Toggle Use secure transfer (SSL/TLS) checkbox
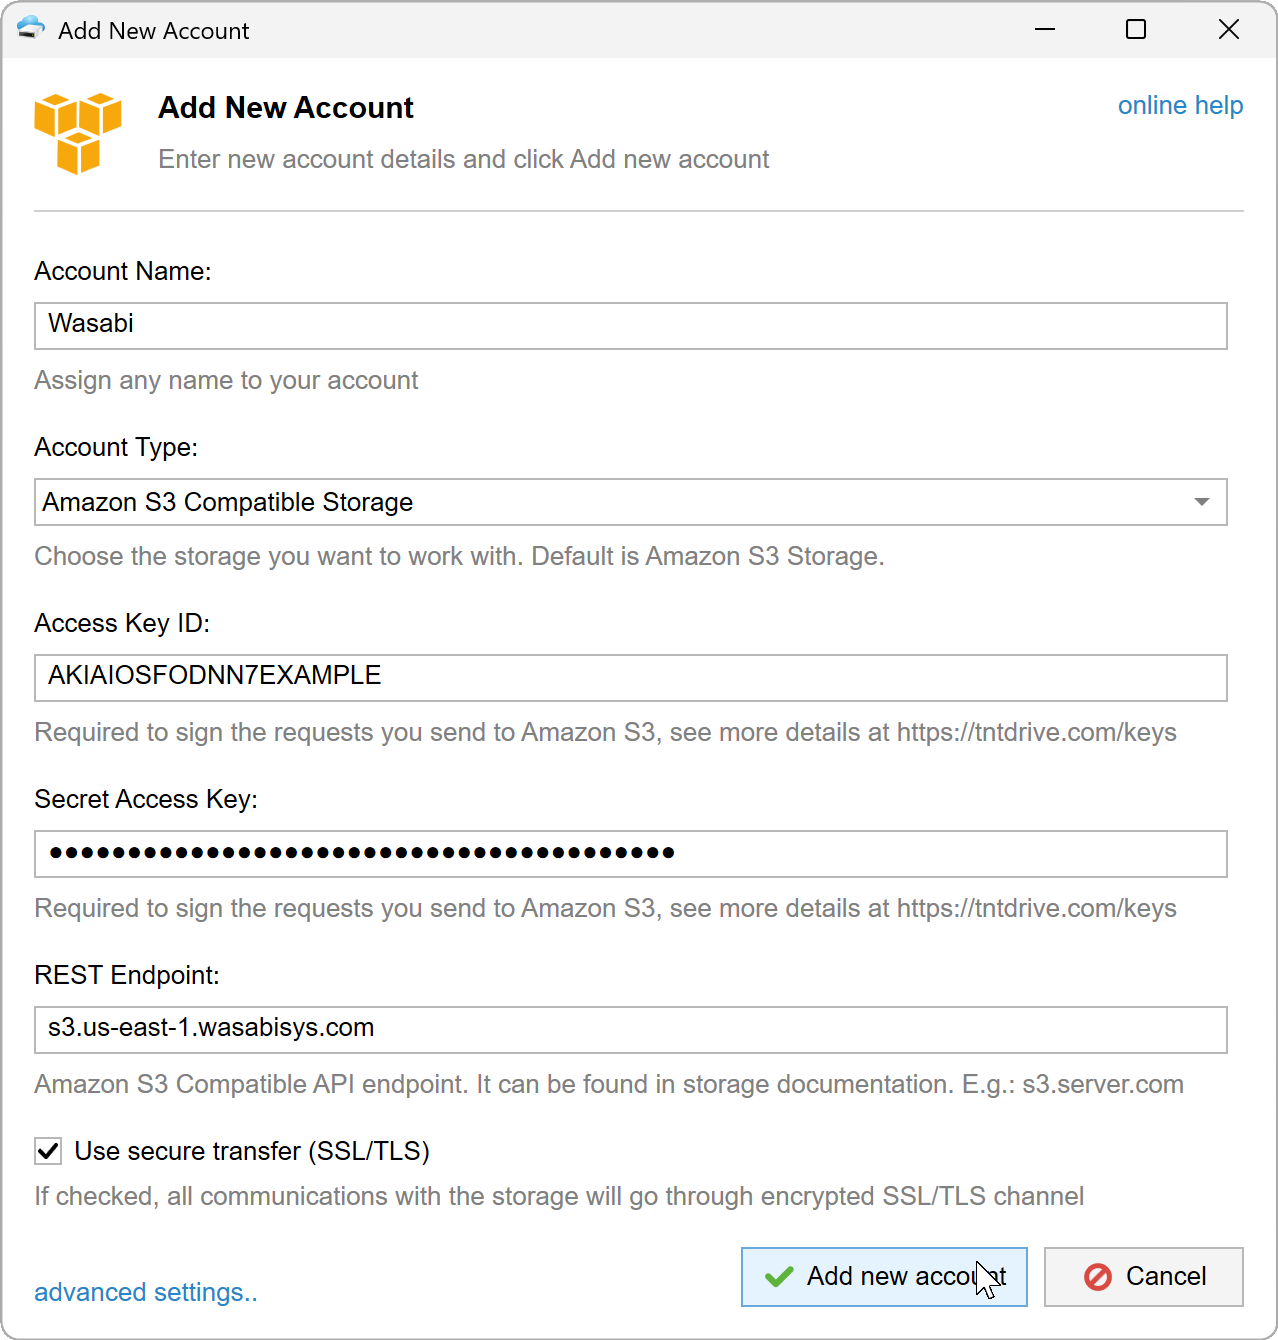Viewport: 1278px width, 1340px height. [48, 1151]
